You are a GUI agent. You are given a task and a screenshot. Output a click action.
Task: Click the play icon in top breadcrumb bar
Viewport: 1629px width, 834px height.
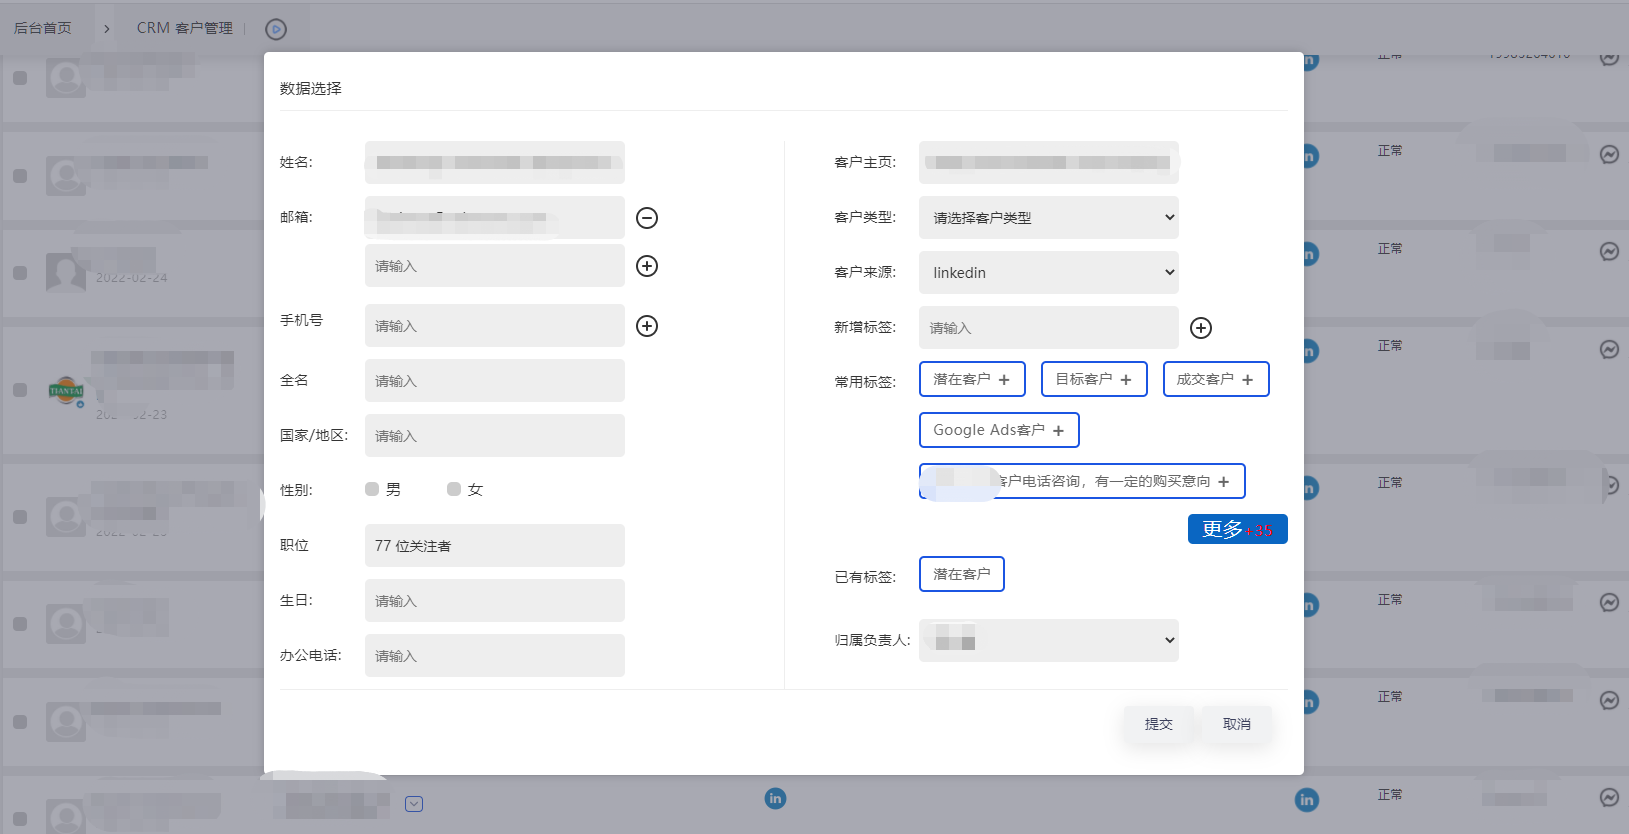276,29
